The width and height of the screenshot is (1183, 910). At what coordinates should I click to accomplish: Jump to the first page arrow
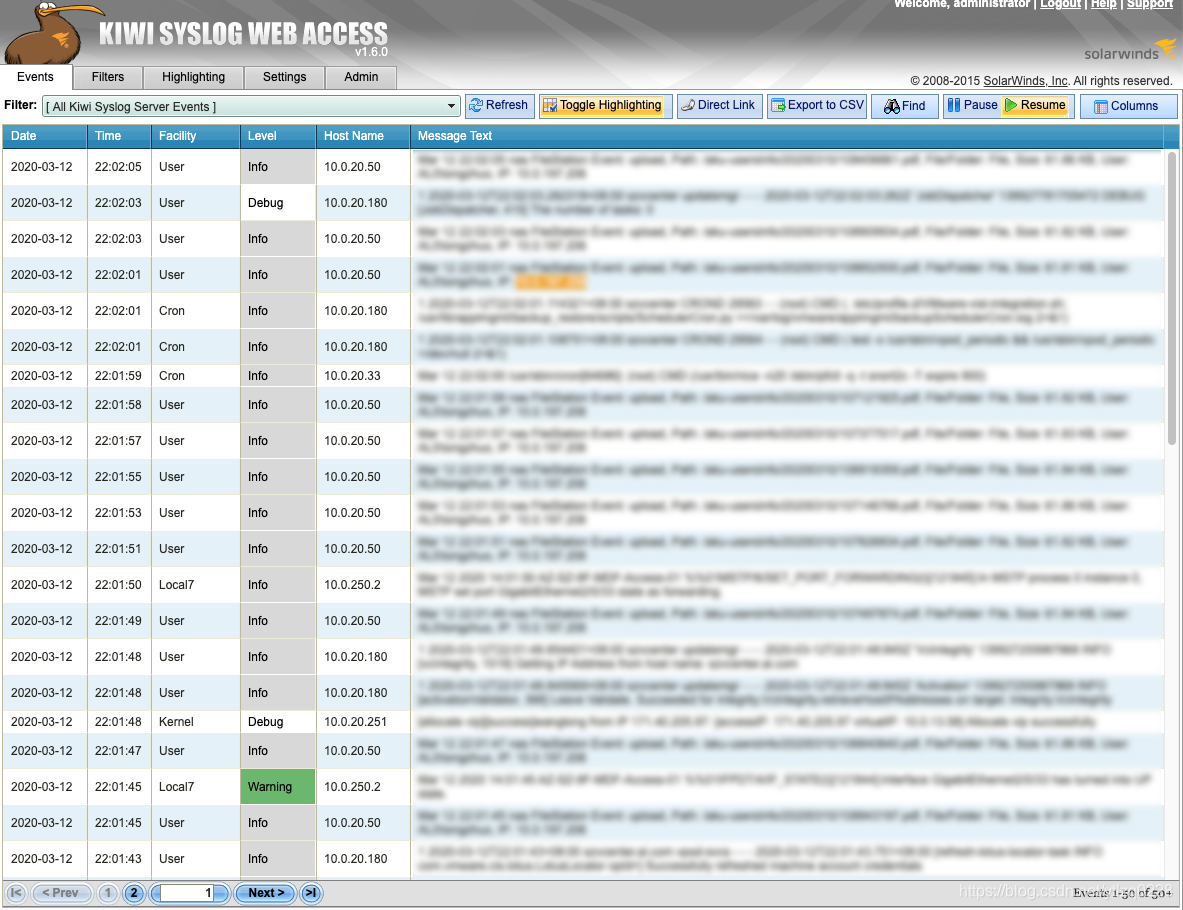coord(15,893)
